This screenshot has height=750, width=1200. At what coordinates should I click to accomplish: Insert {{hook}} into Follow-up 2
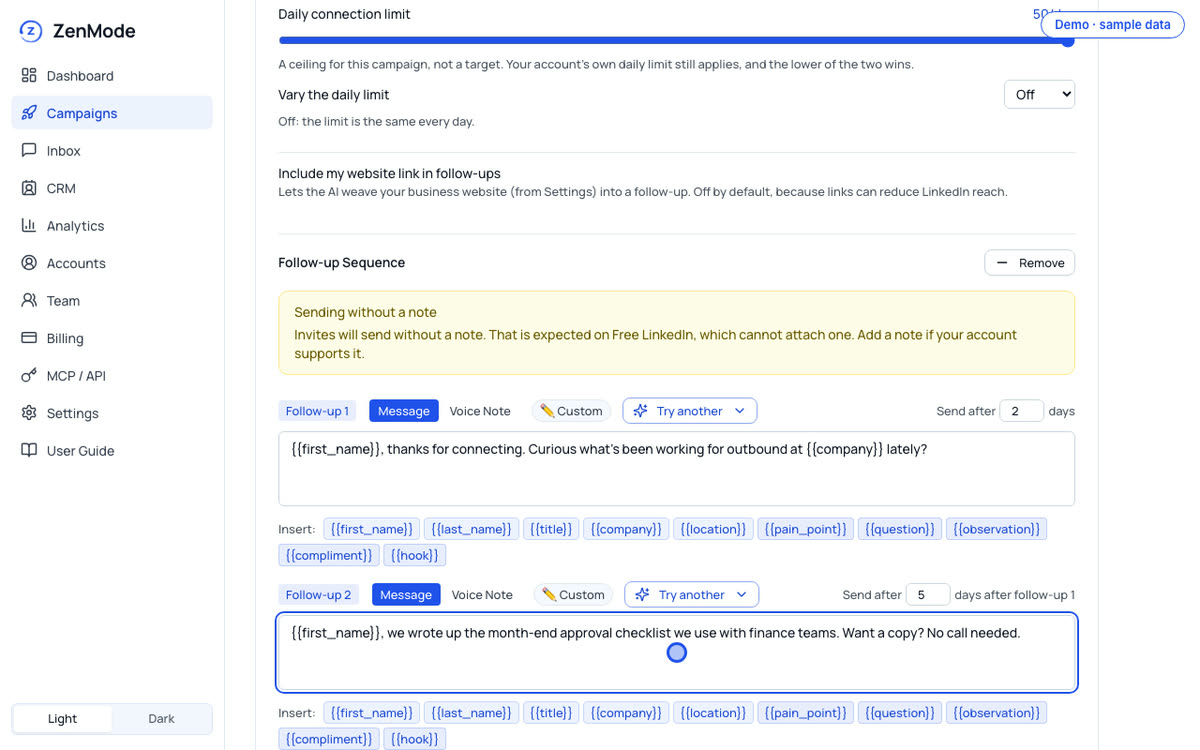click(415, 739)
